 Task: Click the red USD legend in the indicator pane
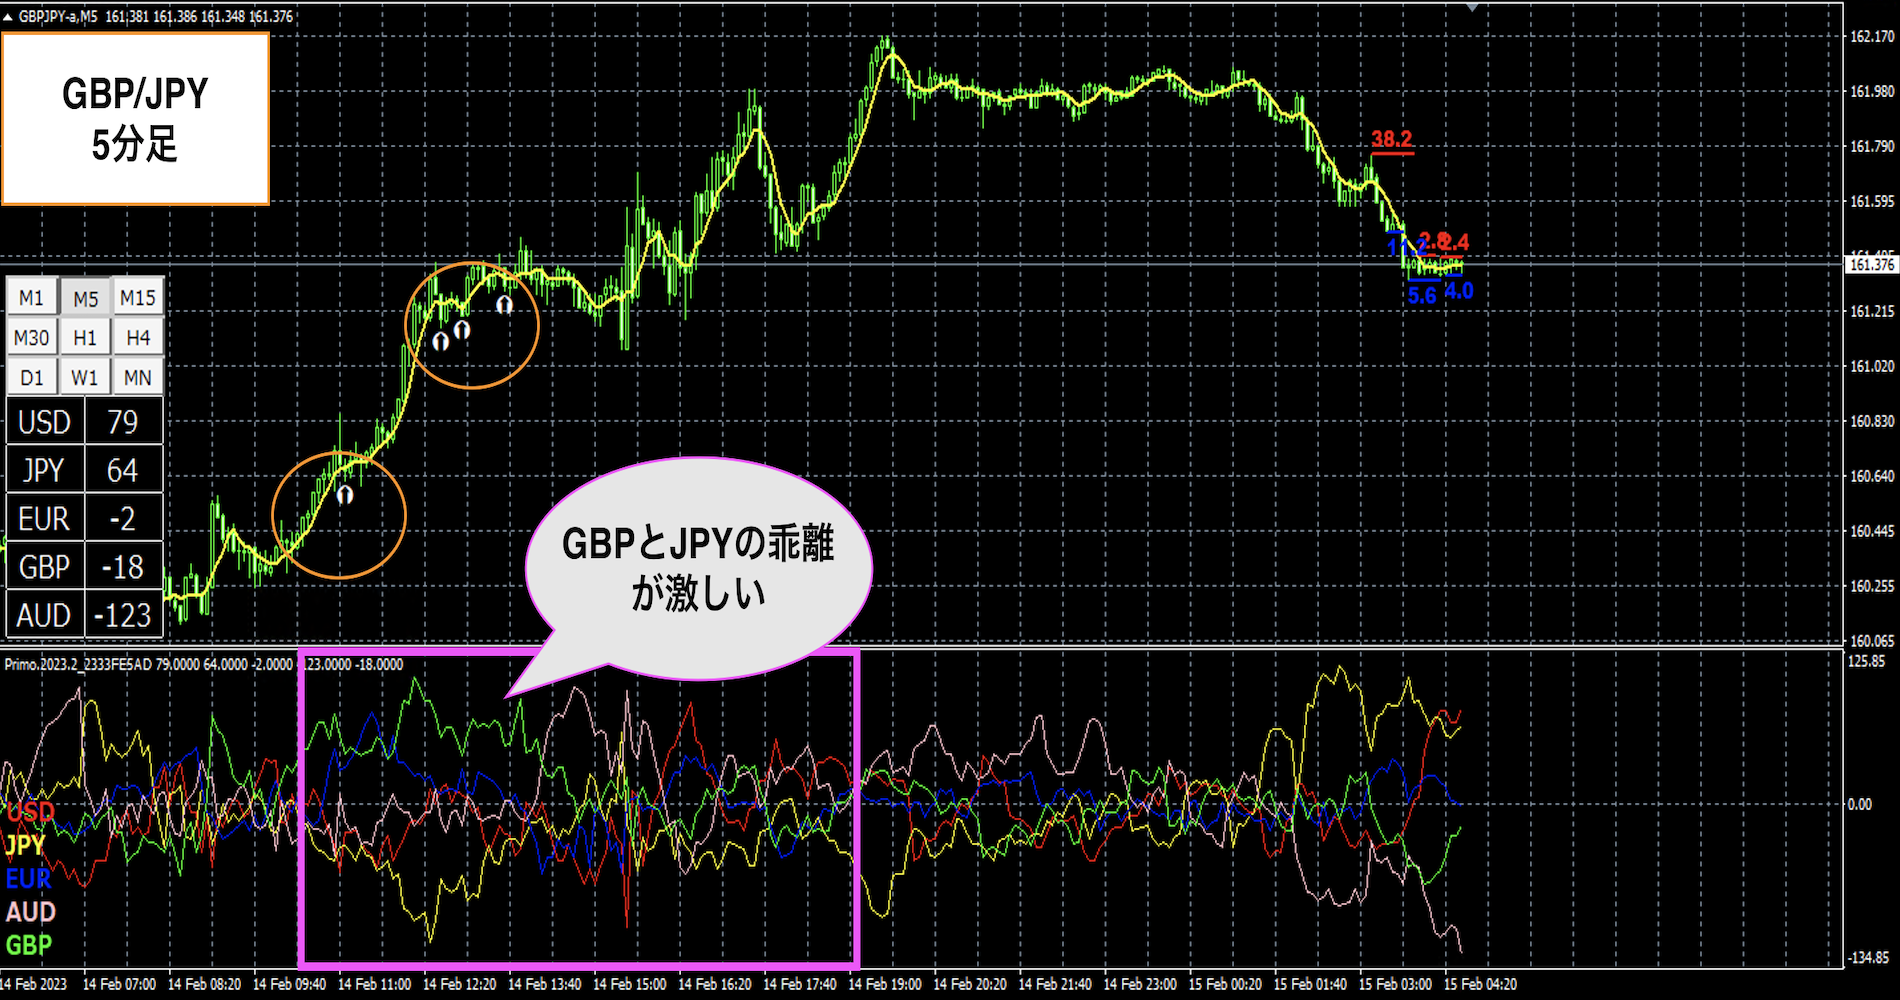[28, 812]
